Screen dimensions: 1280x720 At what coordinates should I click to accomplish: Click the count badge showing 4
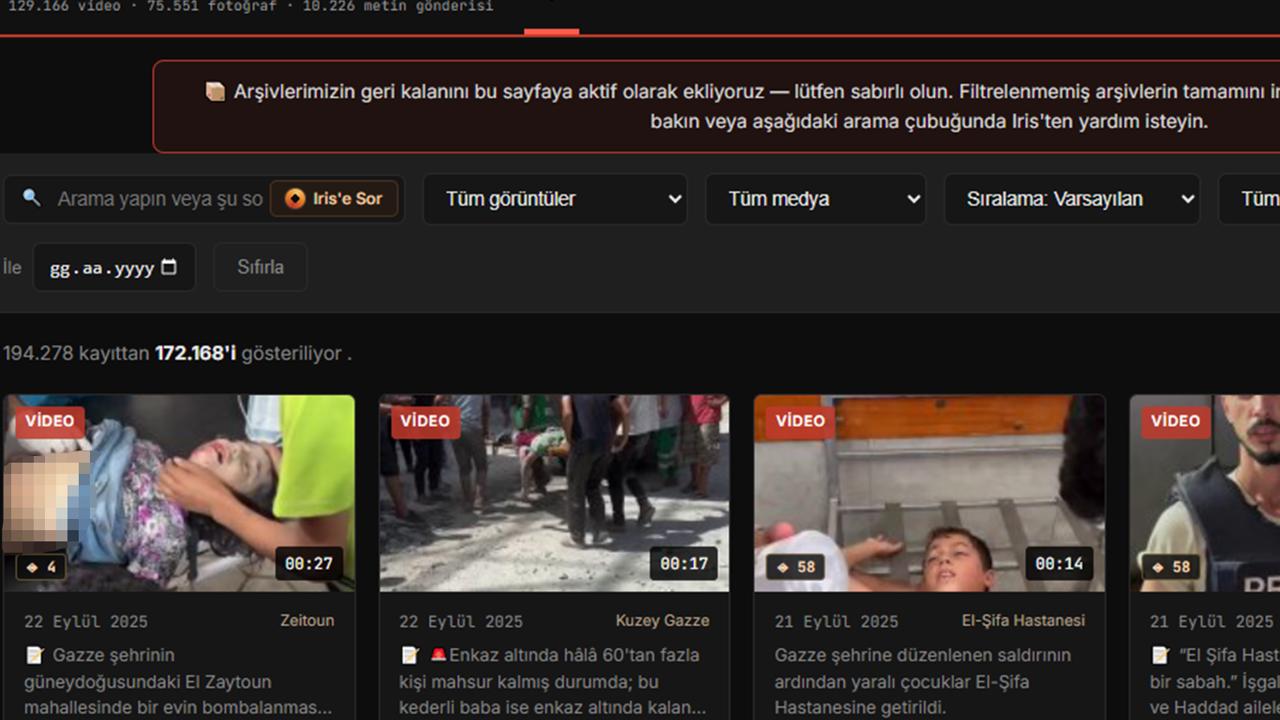pos(41,567)
